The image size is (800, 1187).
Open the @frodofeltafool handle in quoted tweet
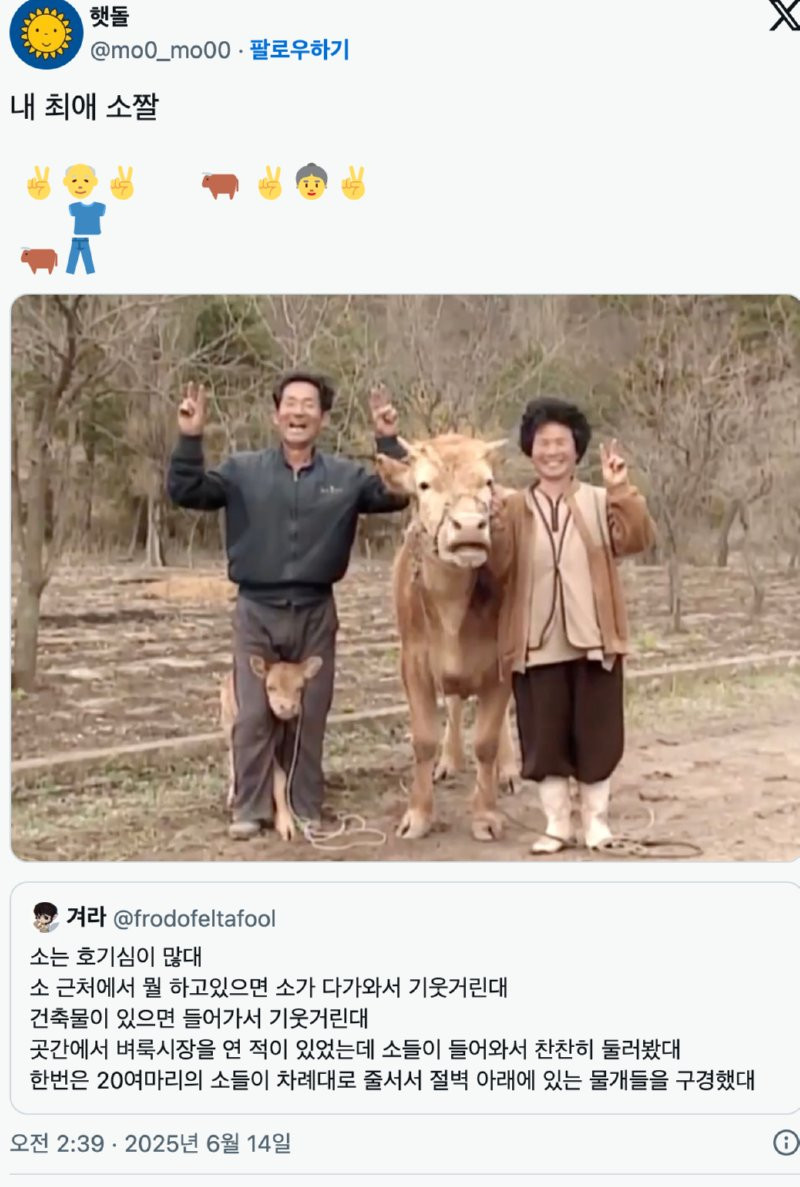195,918
